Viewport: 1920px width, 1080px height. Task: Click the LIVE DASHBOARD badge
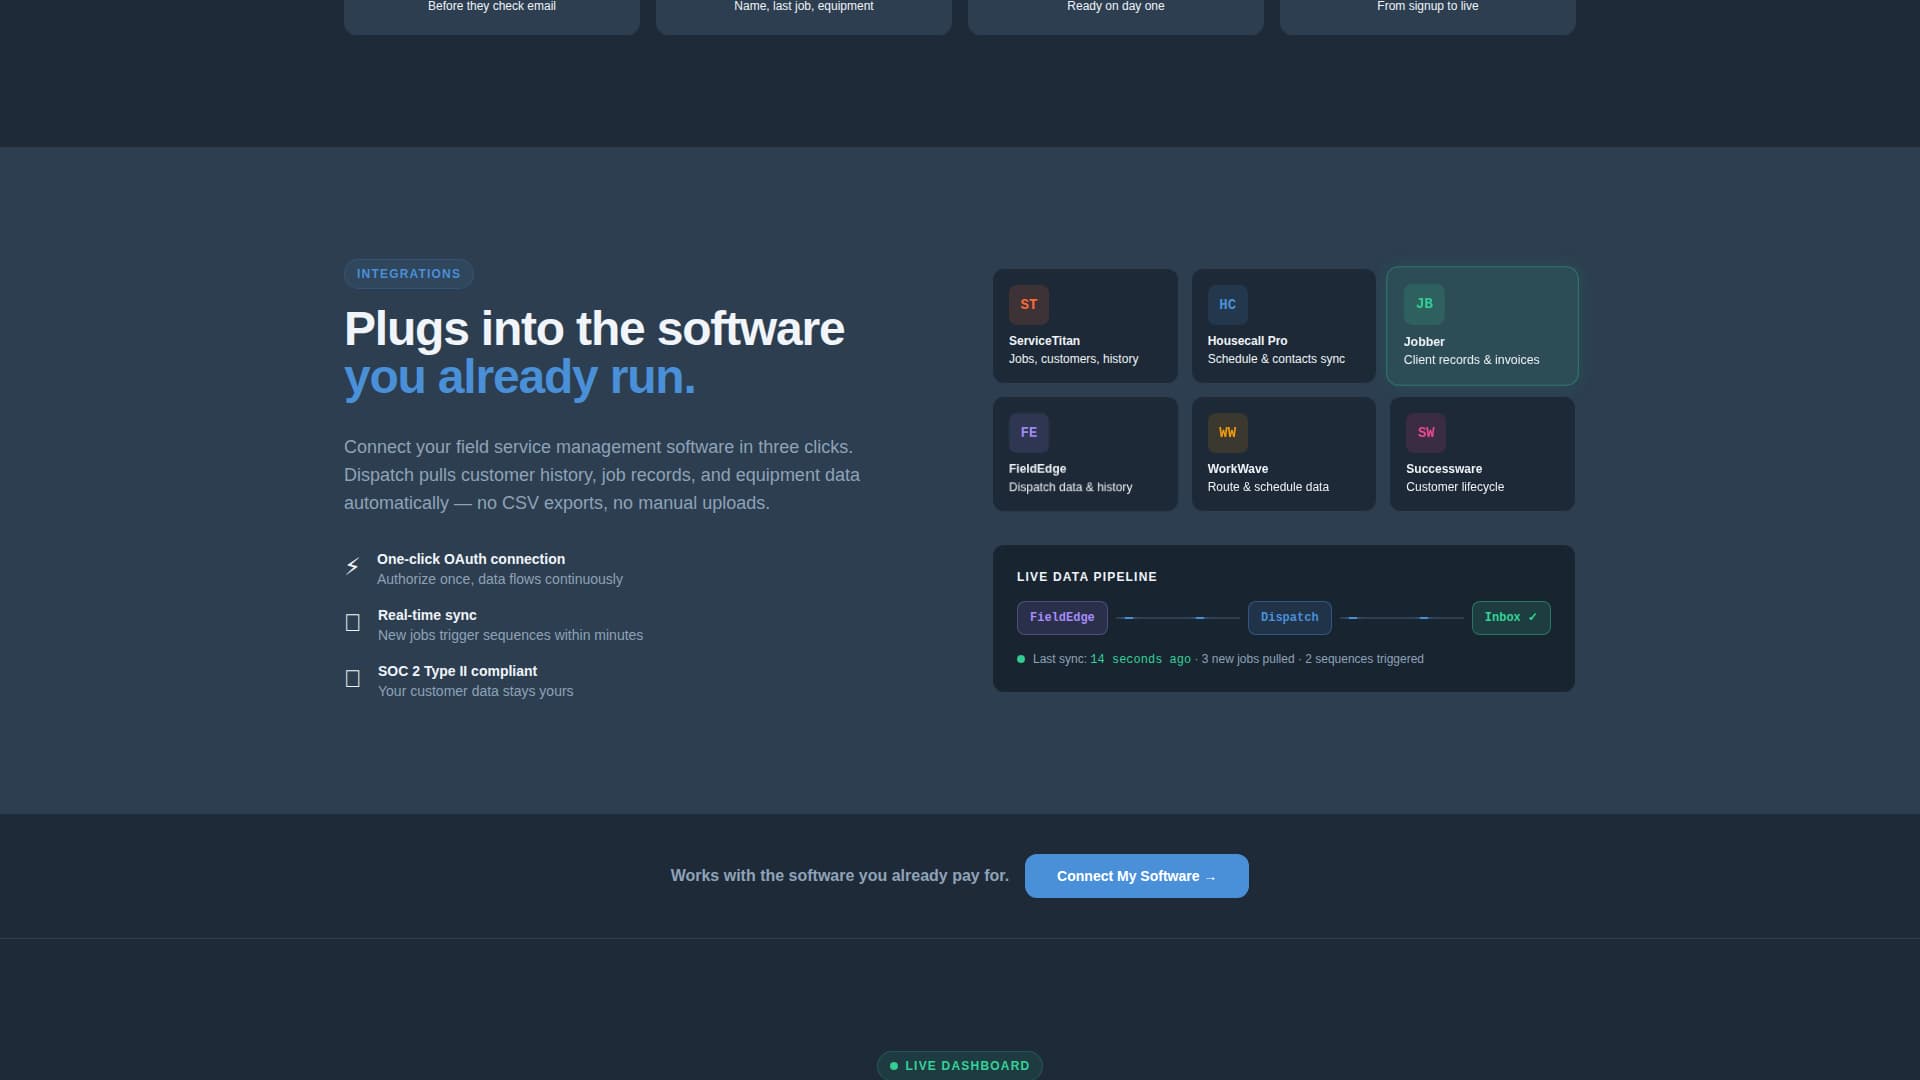[x=960, y=1066]
